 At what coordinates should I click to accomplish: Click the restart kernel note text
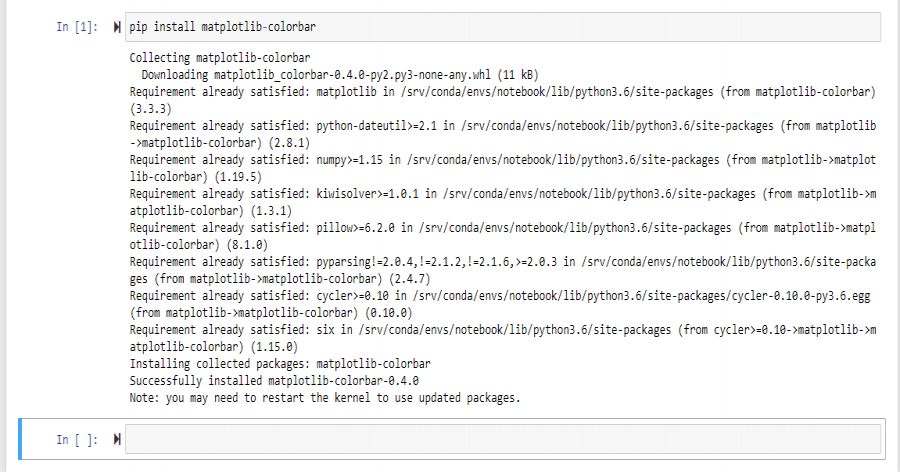[326, 398]
